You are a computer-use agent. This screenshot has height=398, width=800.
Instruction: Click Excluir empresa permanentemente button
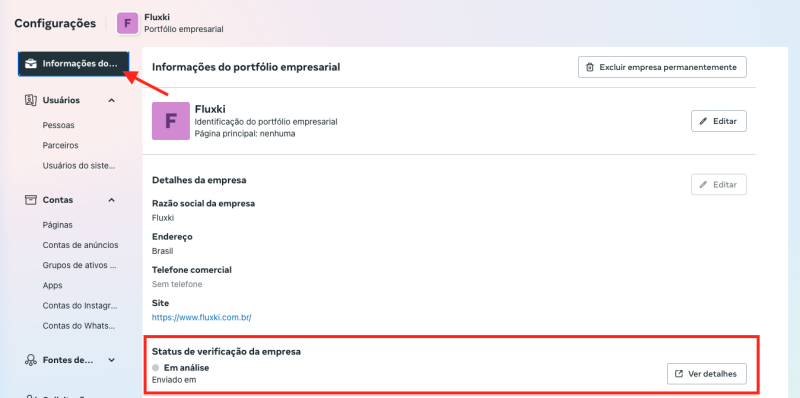[x=662, y=67]
